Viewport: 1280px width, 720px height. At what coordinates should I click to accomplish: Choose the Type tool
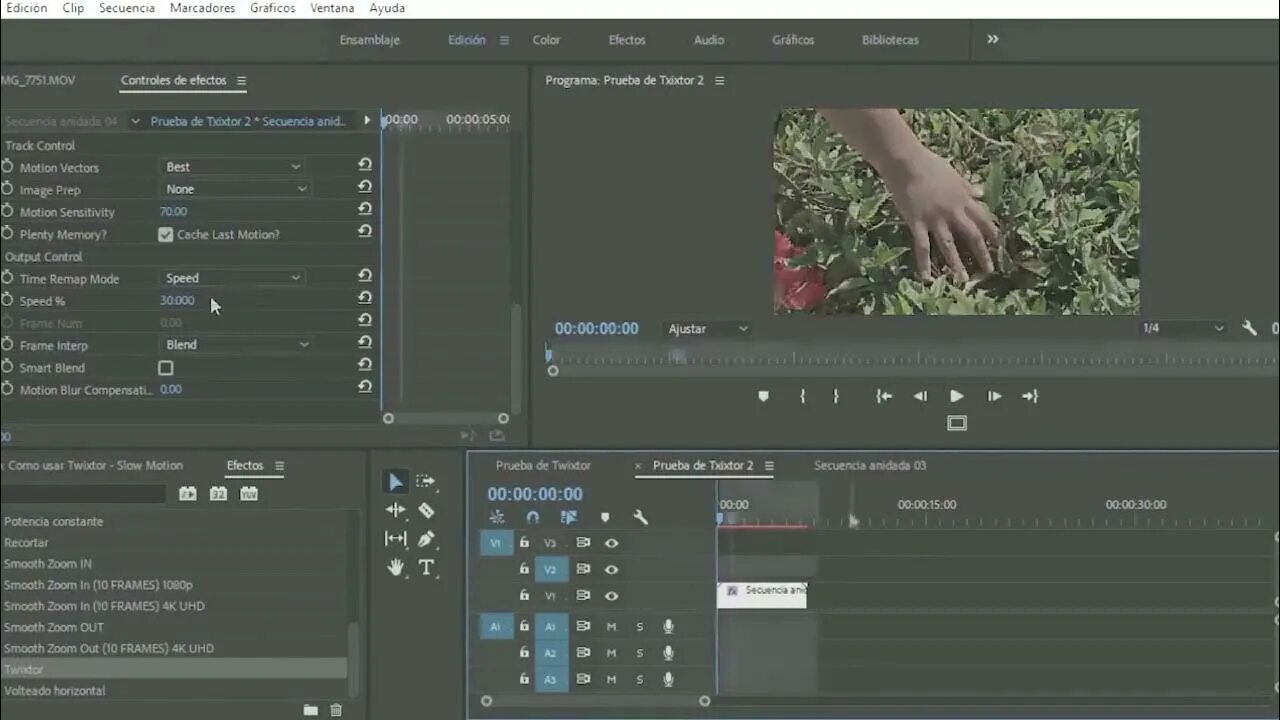point(426,568)
